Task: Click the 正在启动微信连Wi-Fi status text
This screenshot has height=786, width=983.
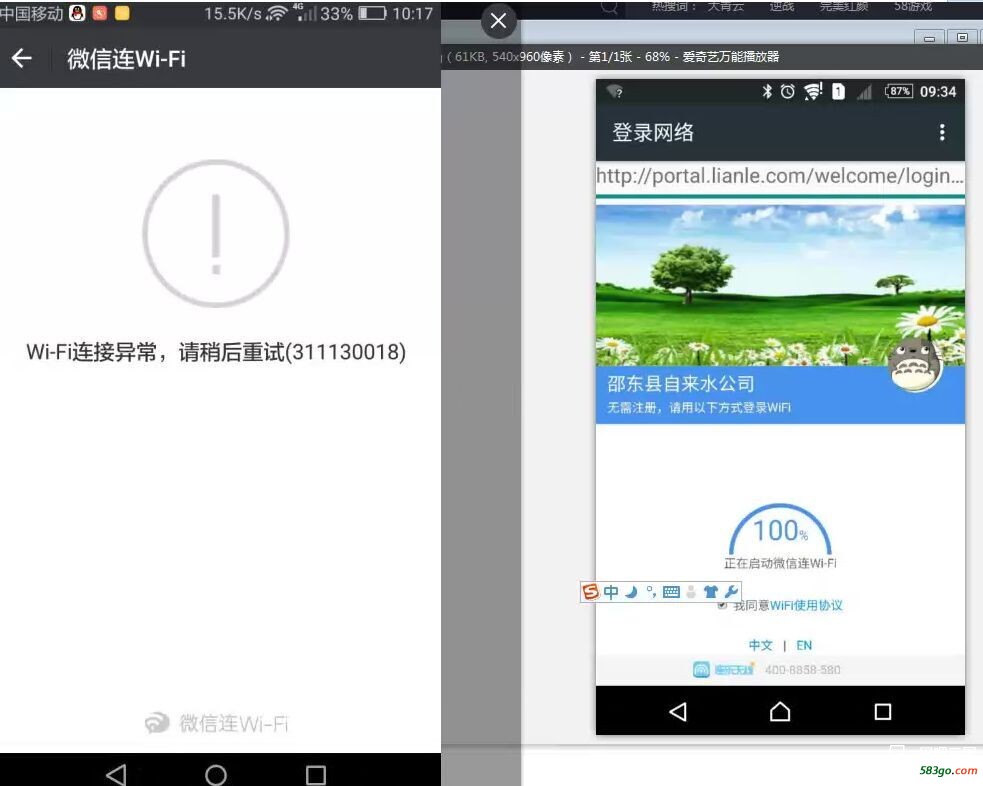Action: pos(780,563)
